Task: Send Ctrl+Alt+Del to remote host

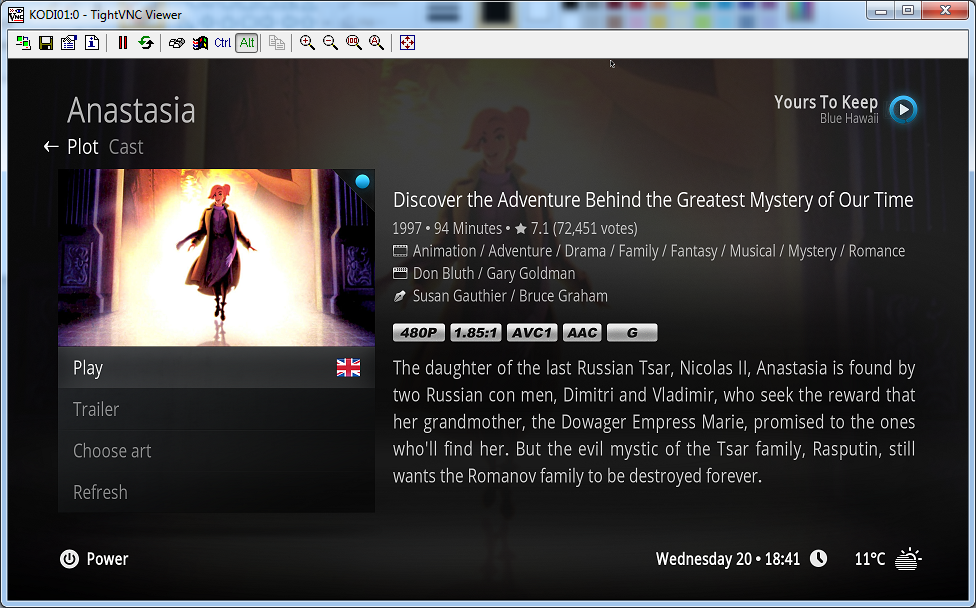Action: click(177, 43)
